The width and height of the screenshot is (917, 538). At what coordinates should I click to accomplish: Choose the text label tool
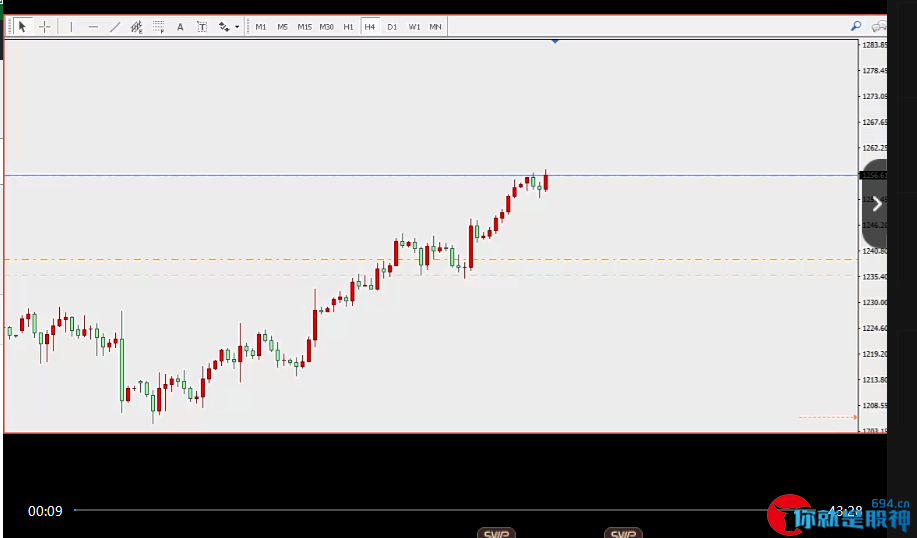tap(202, 26)
